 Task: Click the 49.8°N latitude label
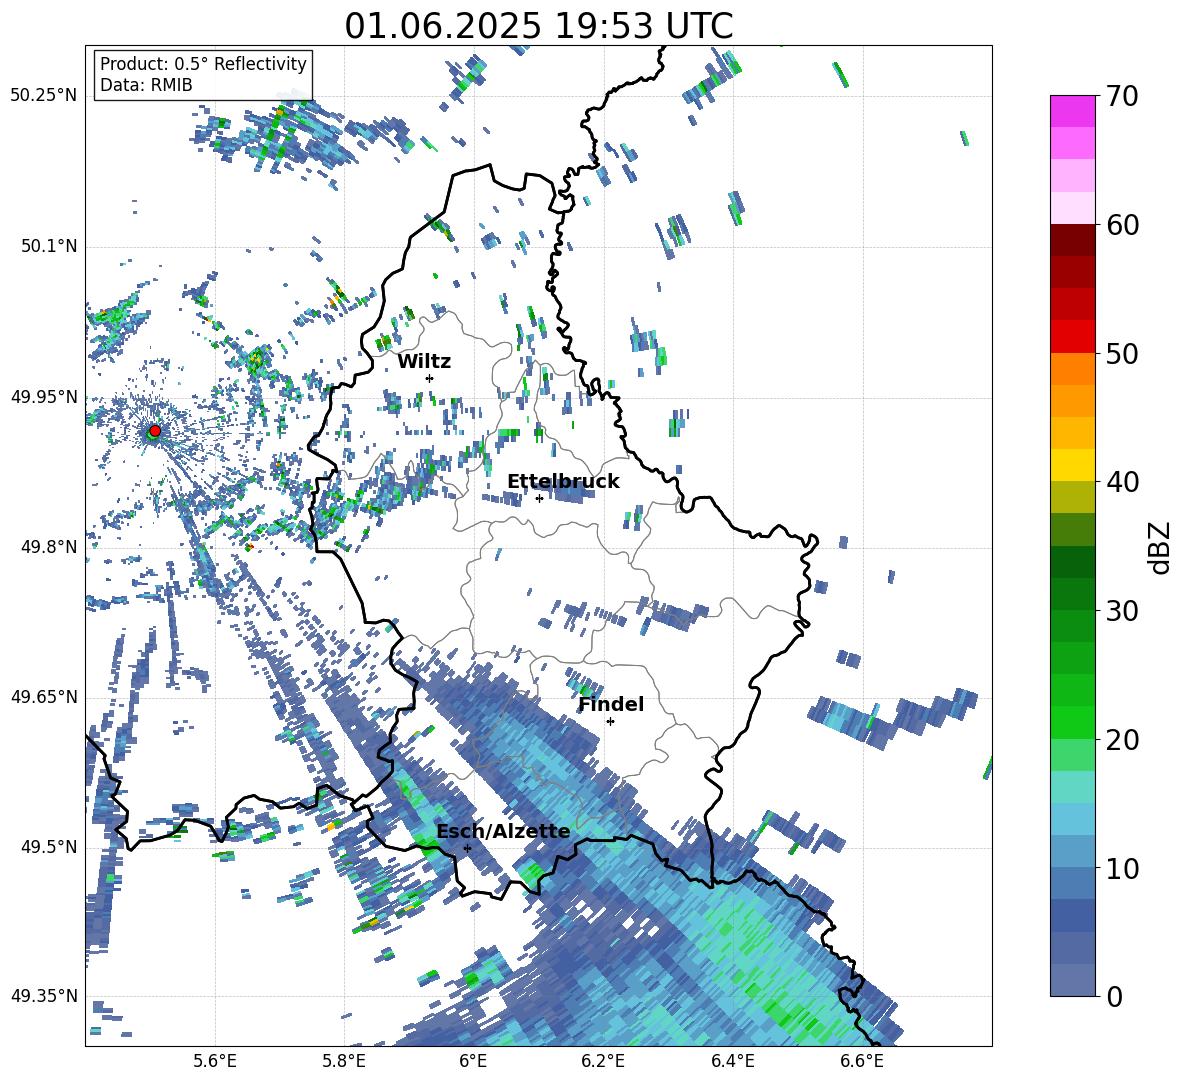49,547
